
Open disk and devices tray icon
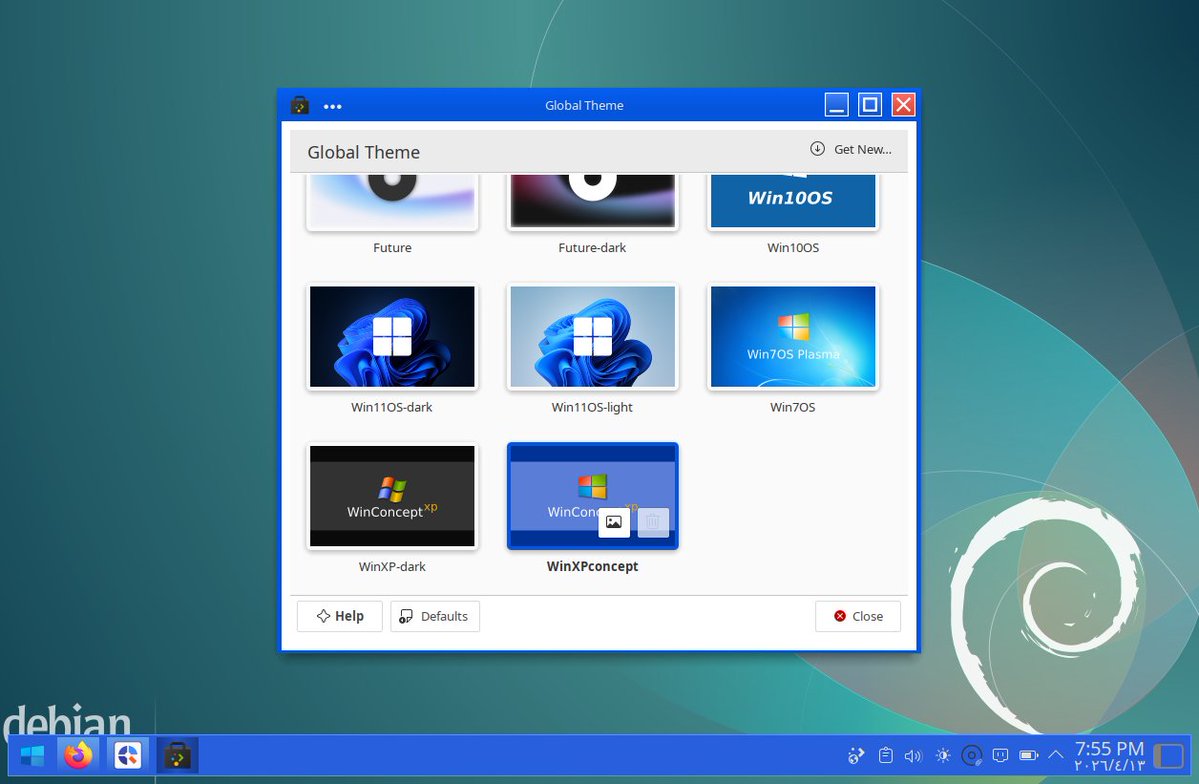pos(972,756)
